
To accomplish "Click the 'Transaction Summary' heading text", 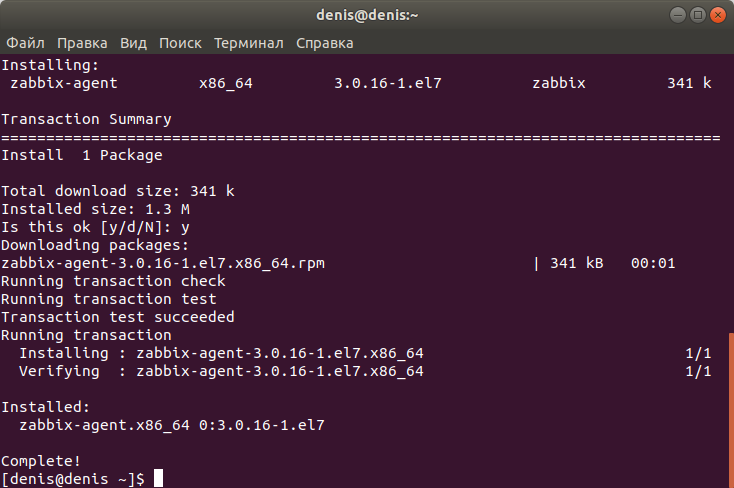I will [x=86, y=119].
